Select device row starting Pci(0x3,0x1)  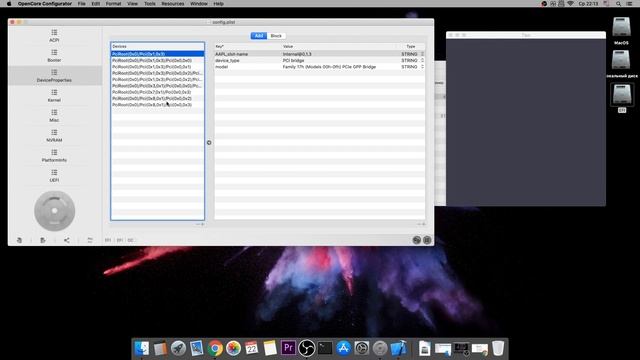[x=157, y=86]
